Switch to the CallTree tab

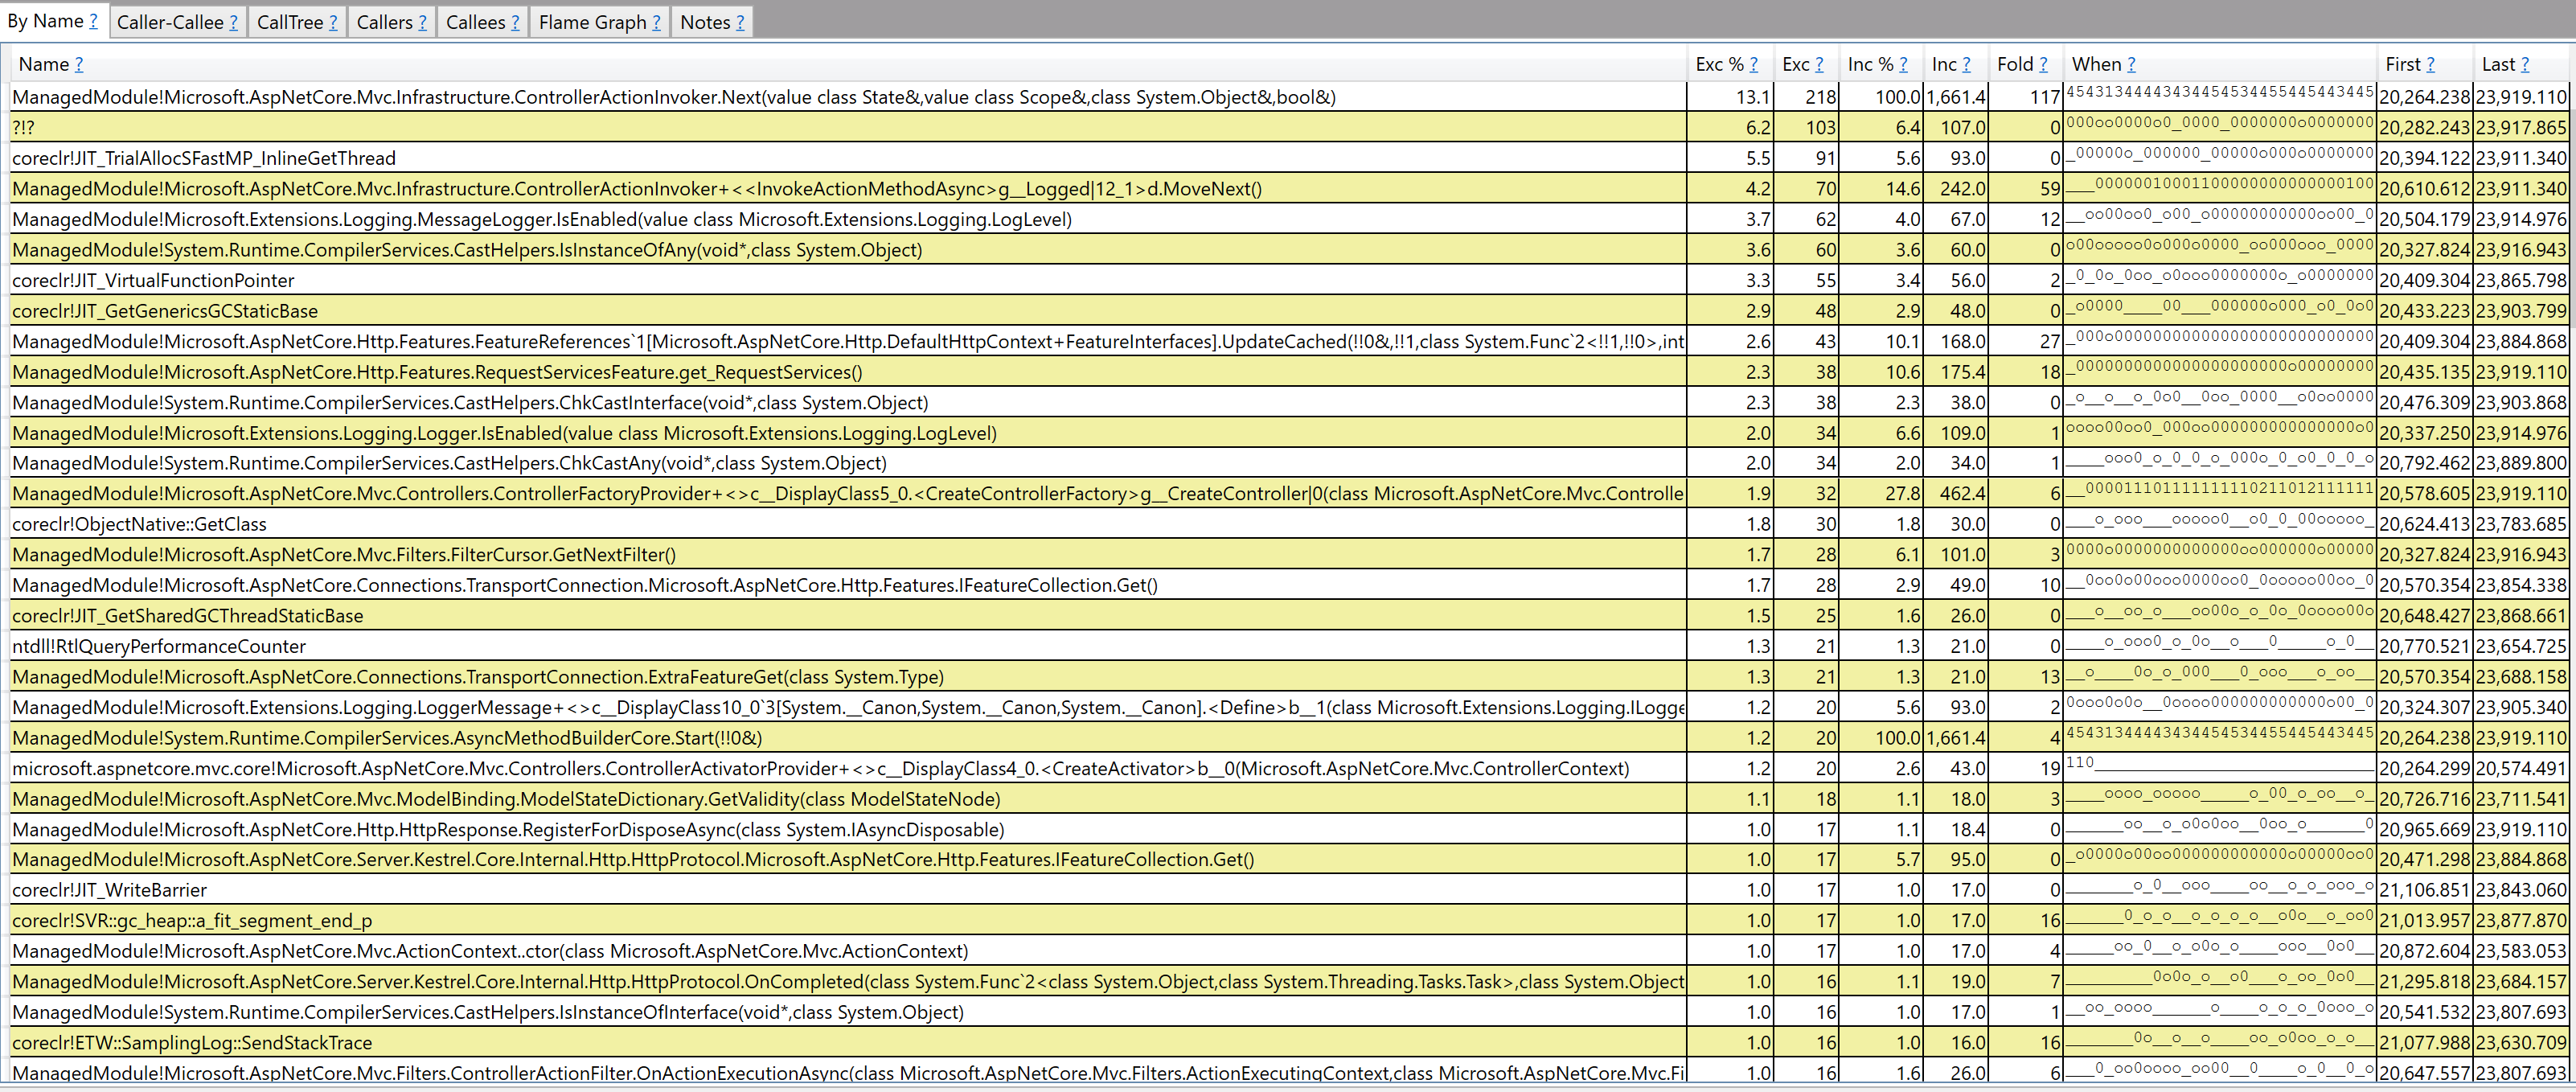pyautogui.click(x=289, y=22)
